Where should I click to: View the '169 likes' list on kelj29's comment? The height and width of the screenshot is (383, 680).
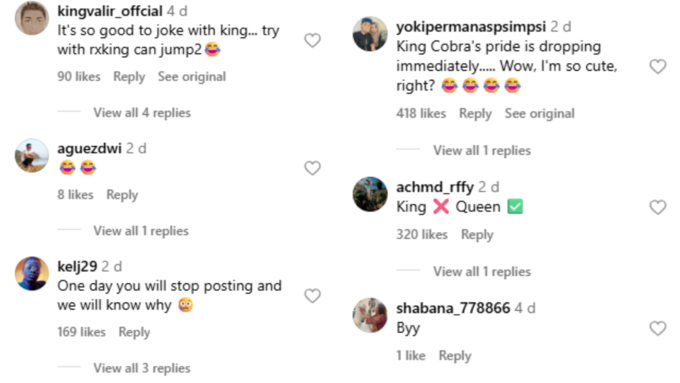(82, 332)
